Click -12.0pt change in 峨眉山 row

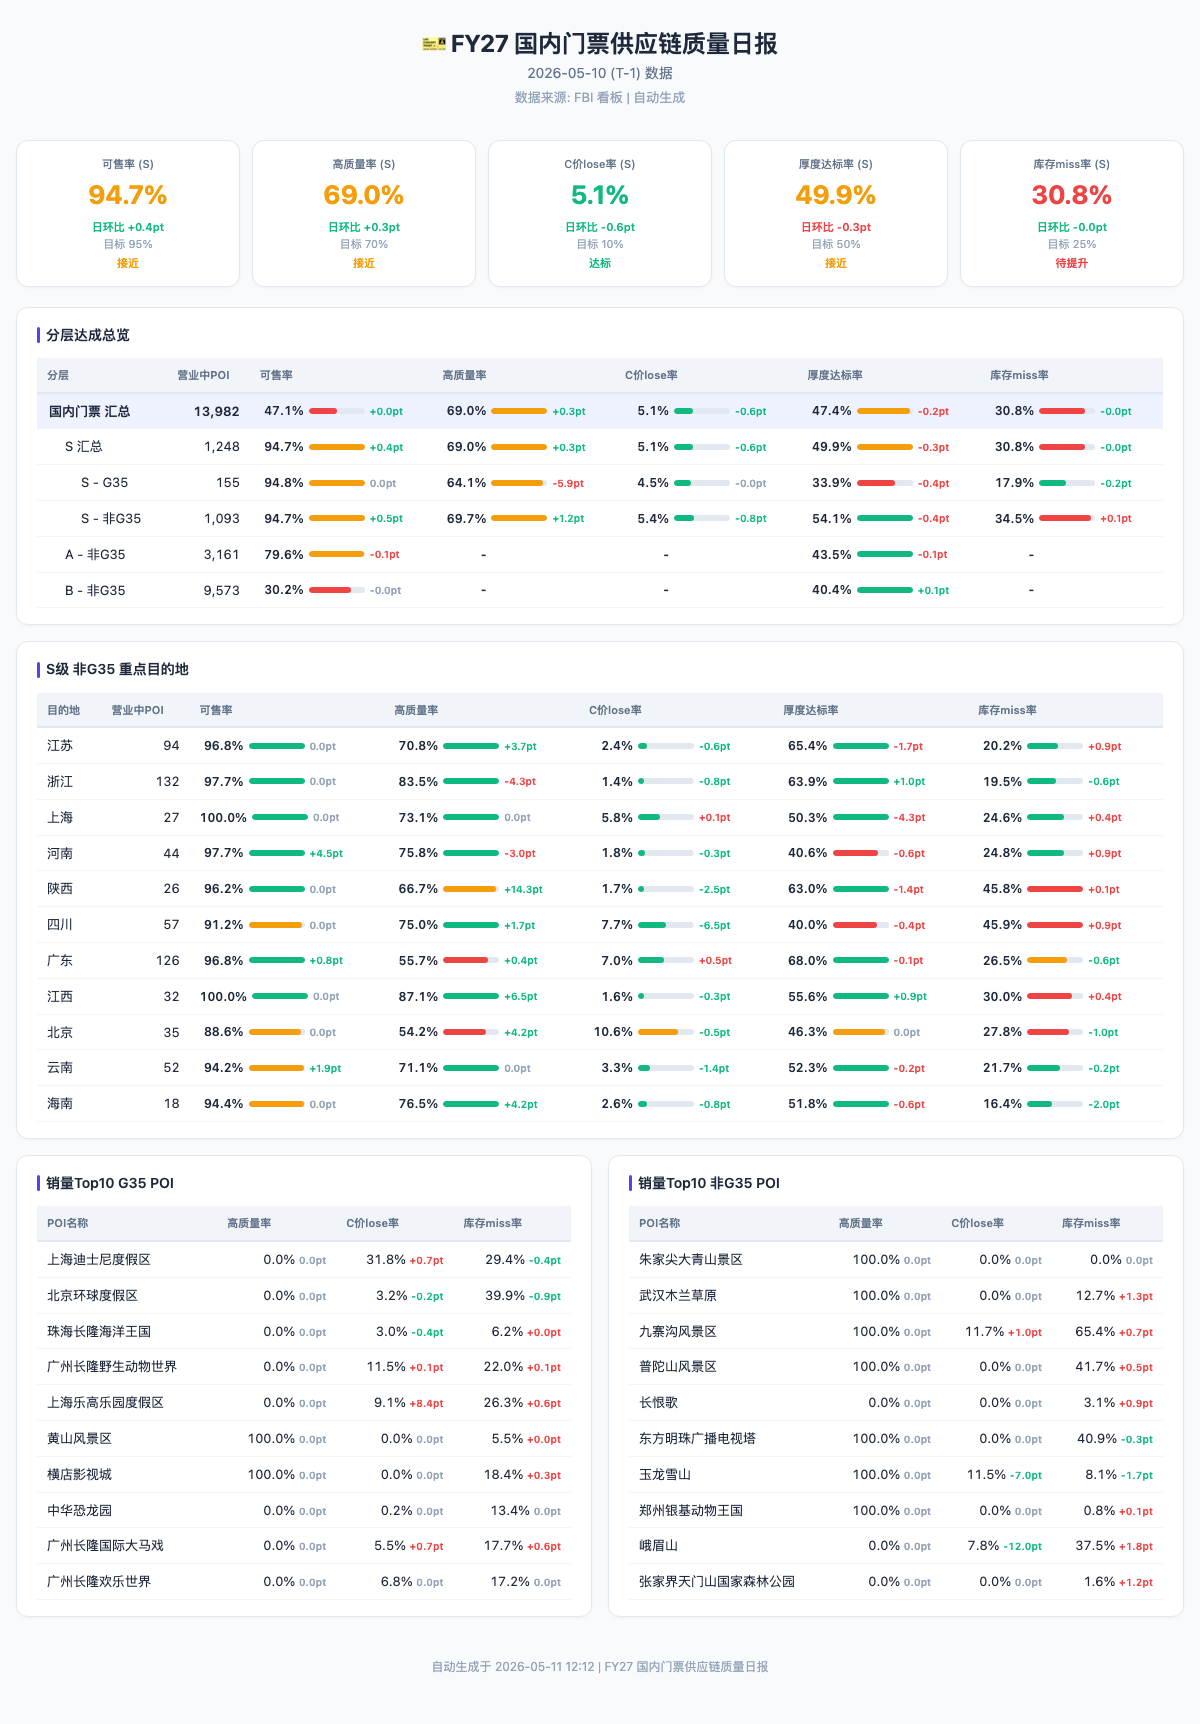pyautogui.click(x=1023, y=1546)
